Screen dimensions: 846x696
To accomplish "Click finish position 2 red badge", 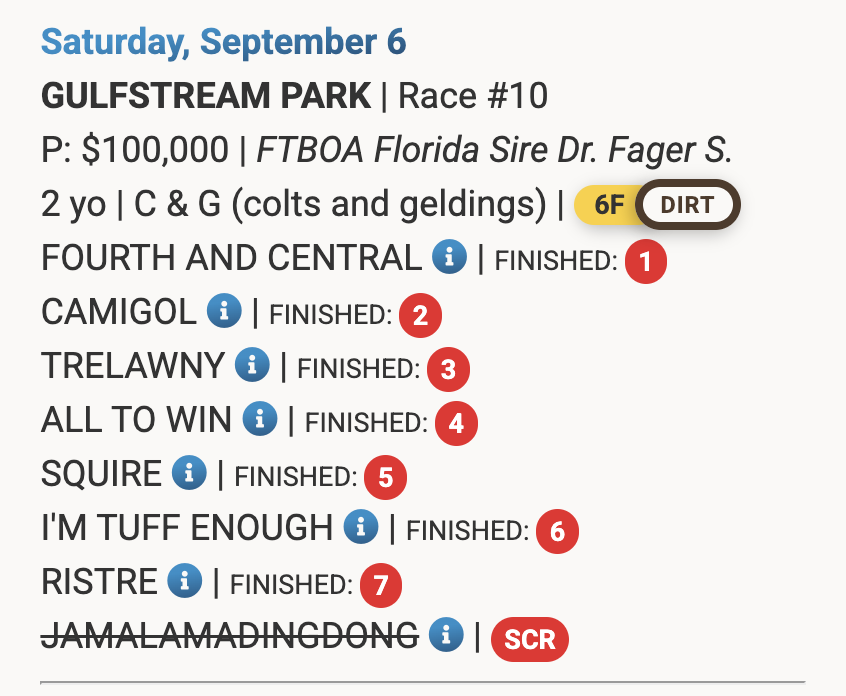I will pos(420,316).
